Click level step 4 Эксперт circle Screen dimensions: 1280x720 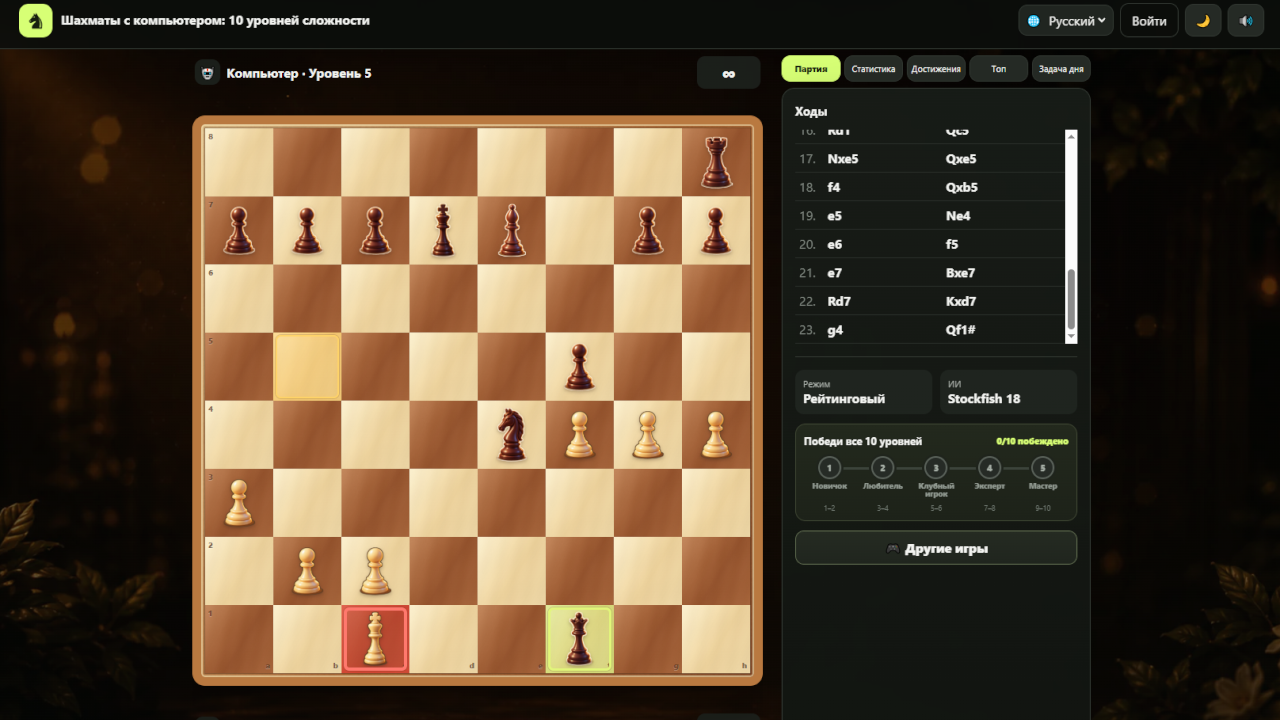tap(989, 467)
